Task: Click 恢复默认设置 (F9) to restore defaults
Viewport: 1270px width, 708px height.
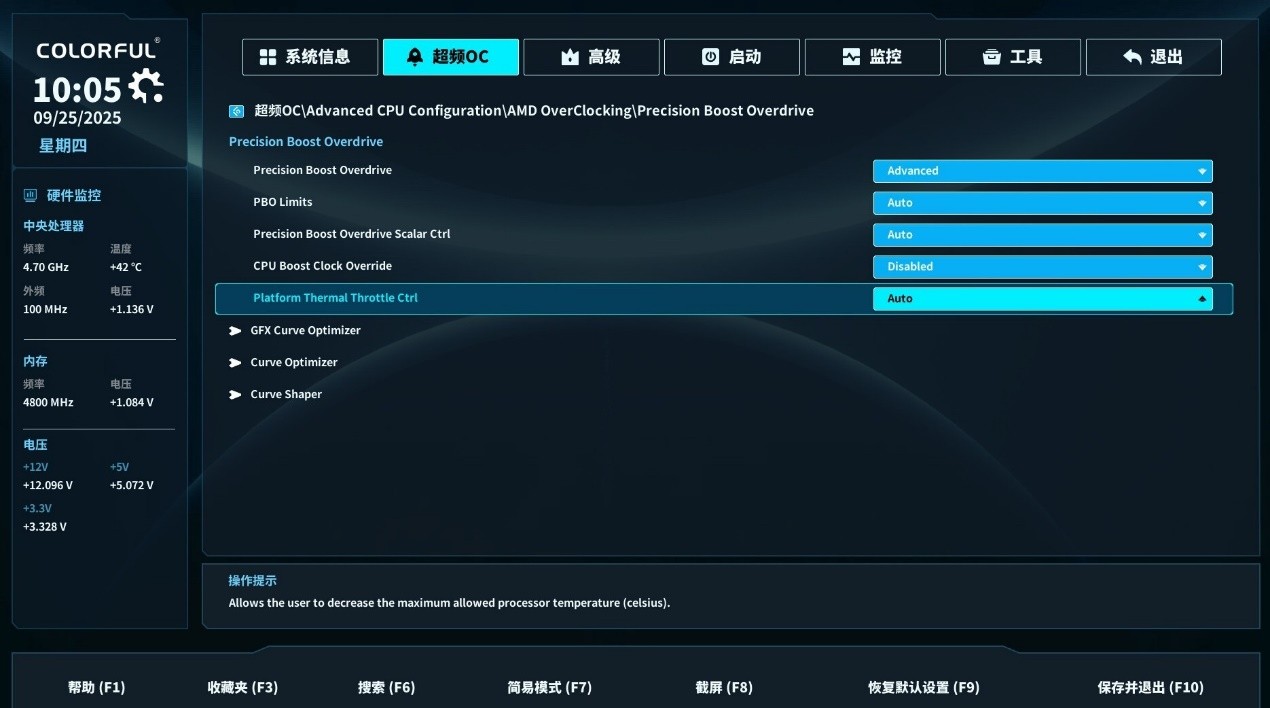Action: pyautogui.click(x=923, y=687)
